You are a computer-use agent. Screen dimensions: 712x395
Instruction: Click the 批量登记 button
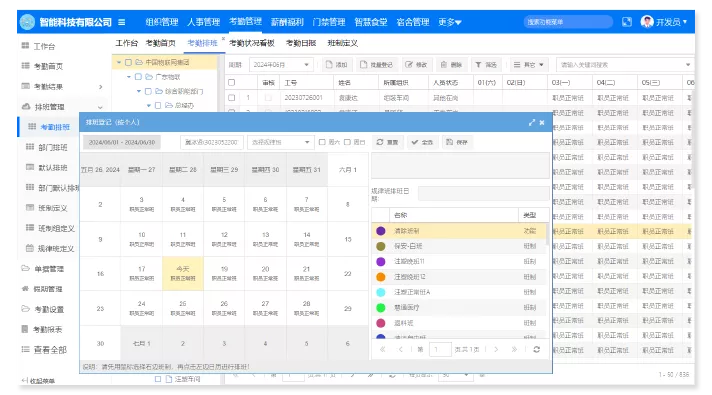(x=376, y=65)
